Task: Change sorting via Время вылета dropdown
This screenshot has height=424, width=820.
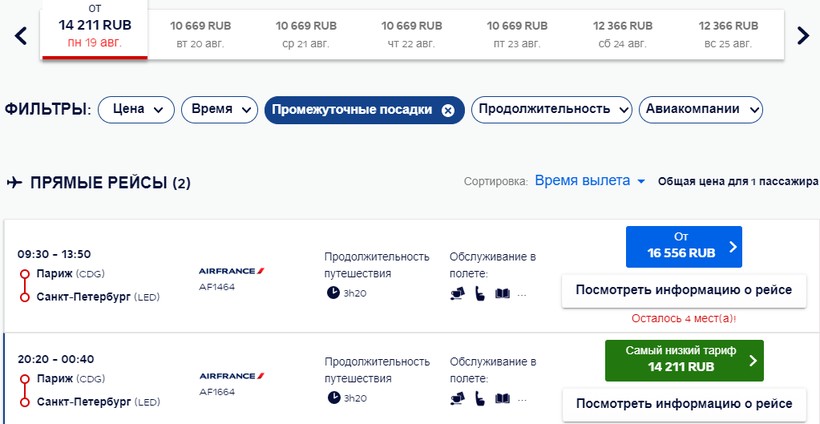Action: coord(589,181)
